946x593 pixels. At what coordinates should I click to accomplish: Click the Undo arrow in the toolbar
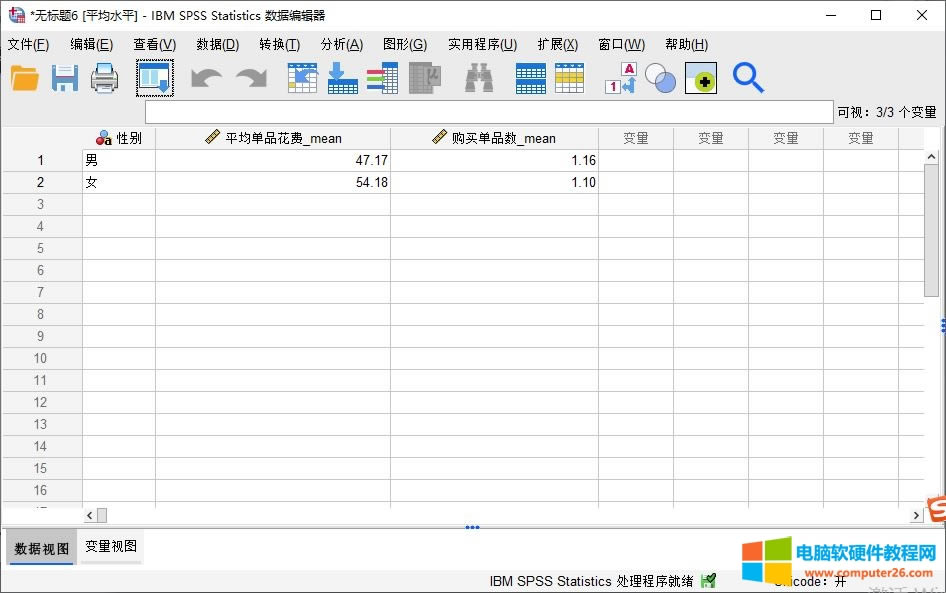tap(206, 78)
